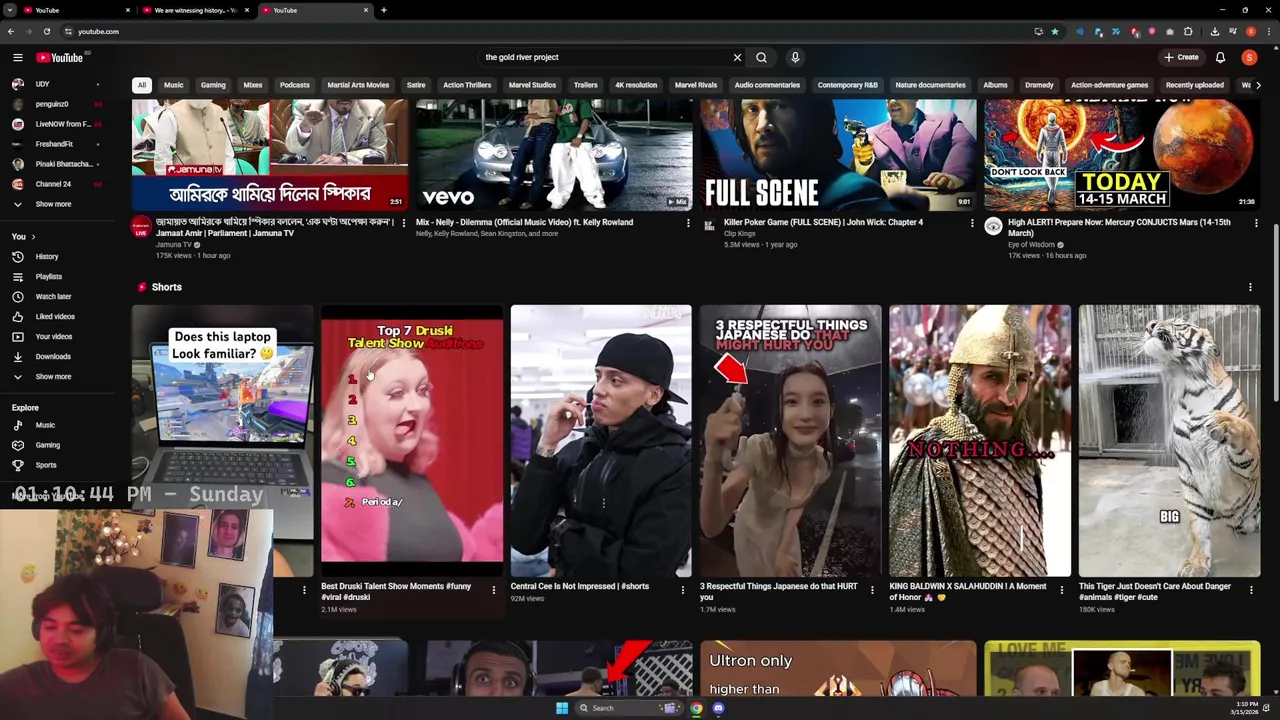Image resolution: width=1280 pixels, height=720 pixels.
Task: Clear the search box text
Action: click(x=737, y=57)
